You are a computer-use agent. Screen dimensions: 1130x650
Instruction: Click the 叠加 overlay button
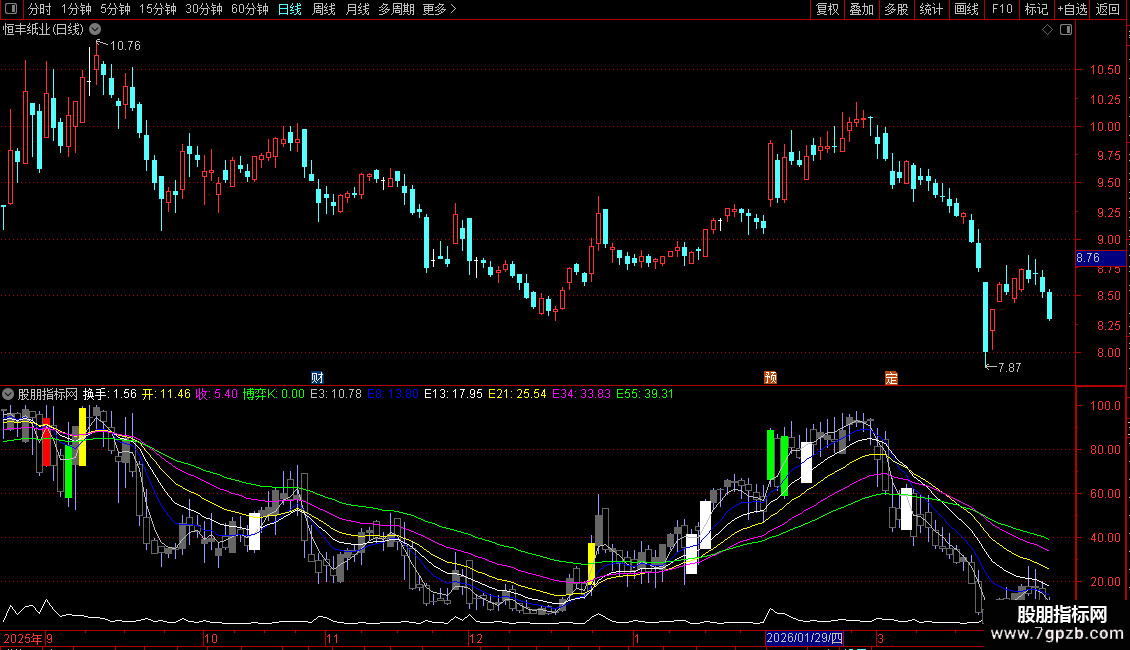pyautogui.click(x=862, y=9)
